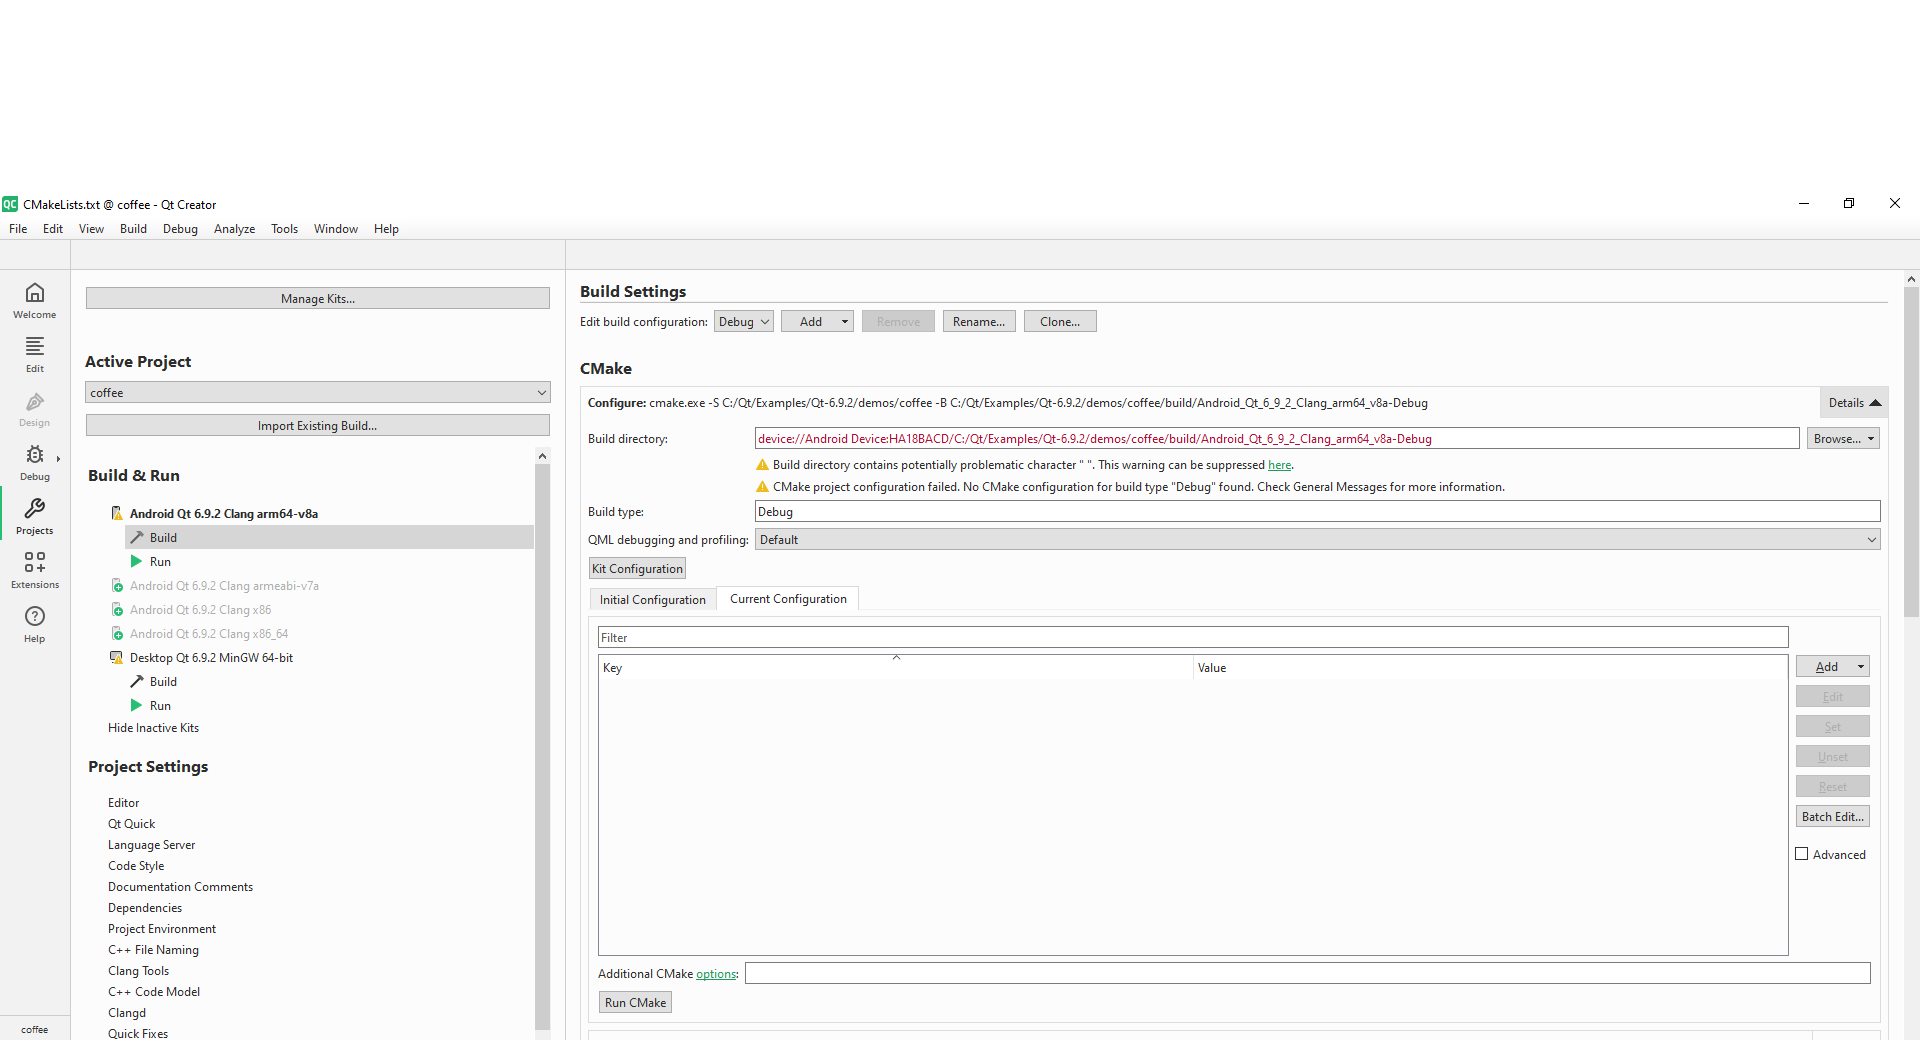This screenshot has width=1920, height=1040.
Task: Click the add icon for Android Clang x86_64 kit
Action: (117, 633)
